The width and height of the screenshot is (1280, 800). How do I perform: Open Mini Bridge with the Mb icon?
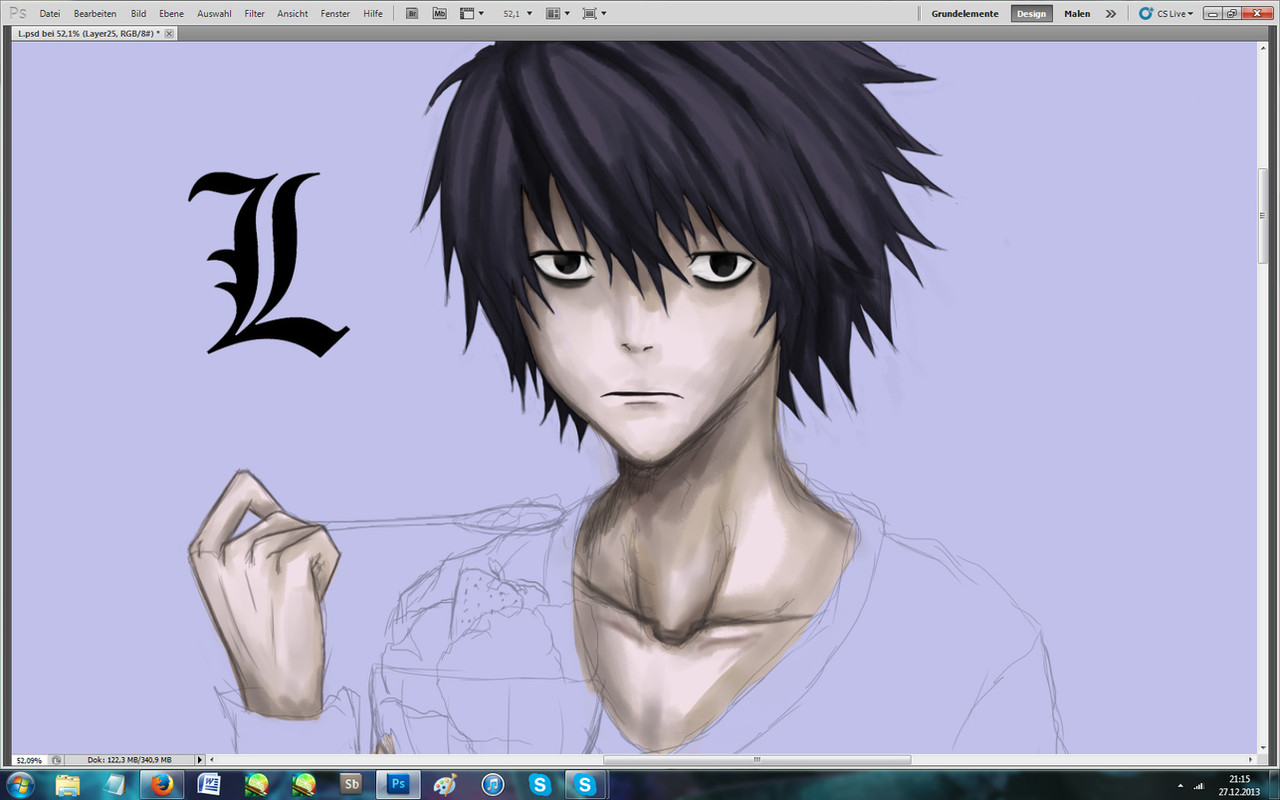[x=439, y=14]
